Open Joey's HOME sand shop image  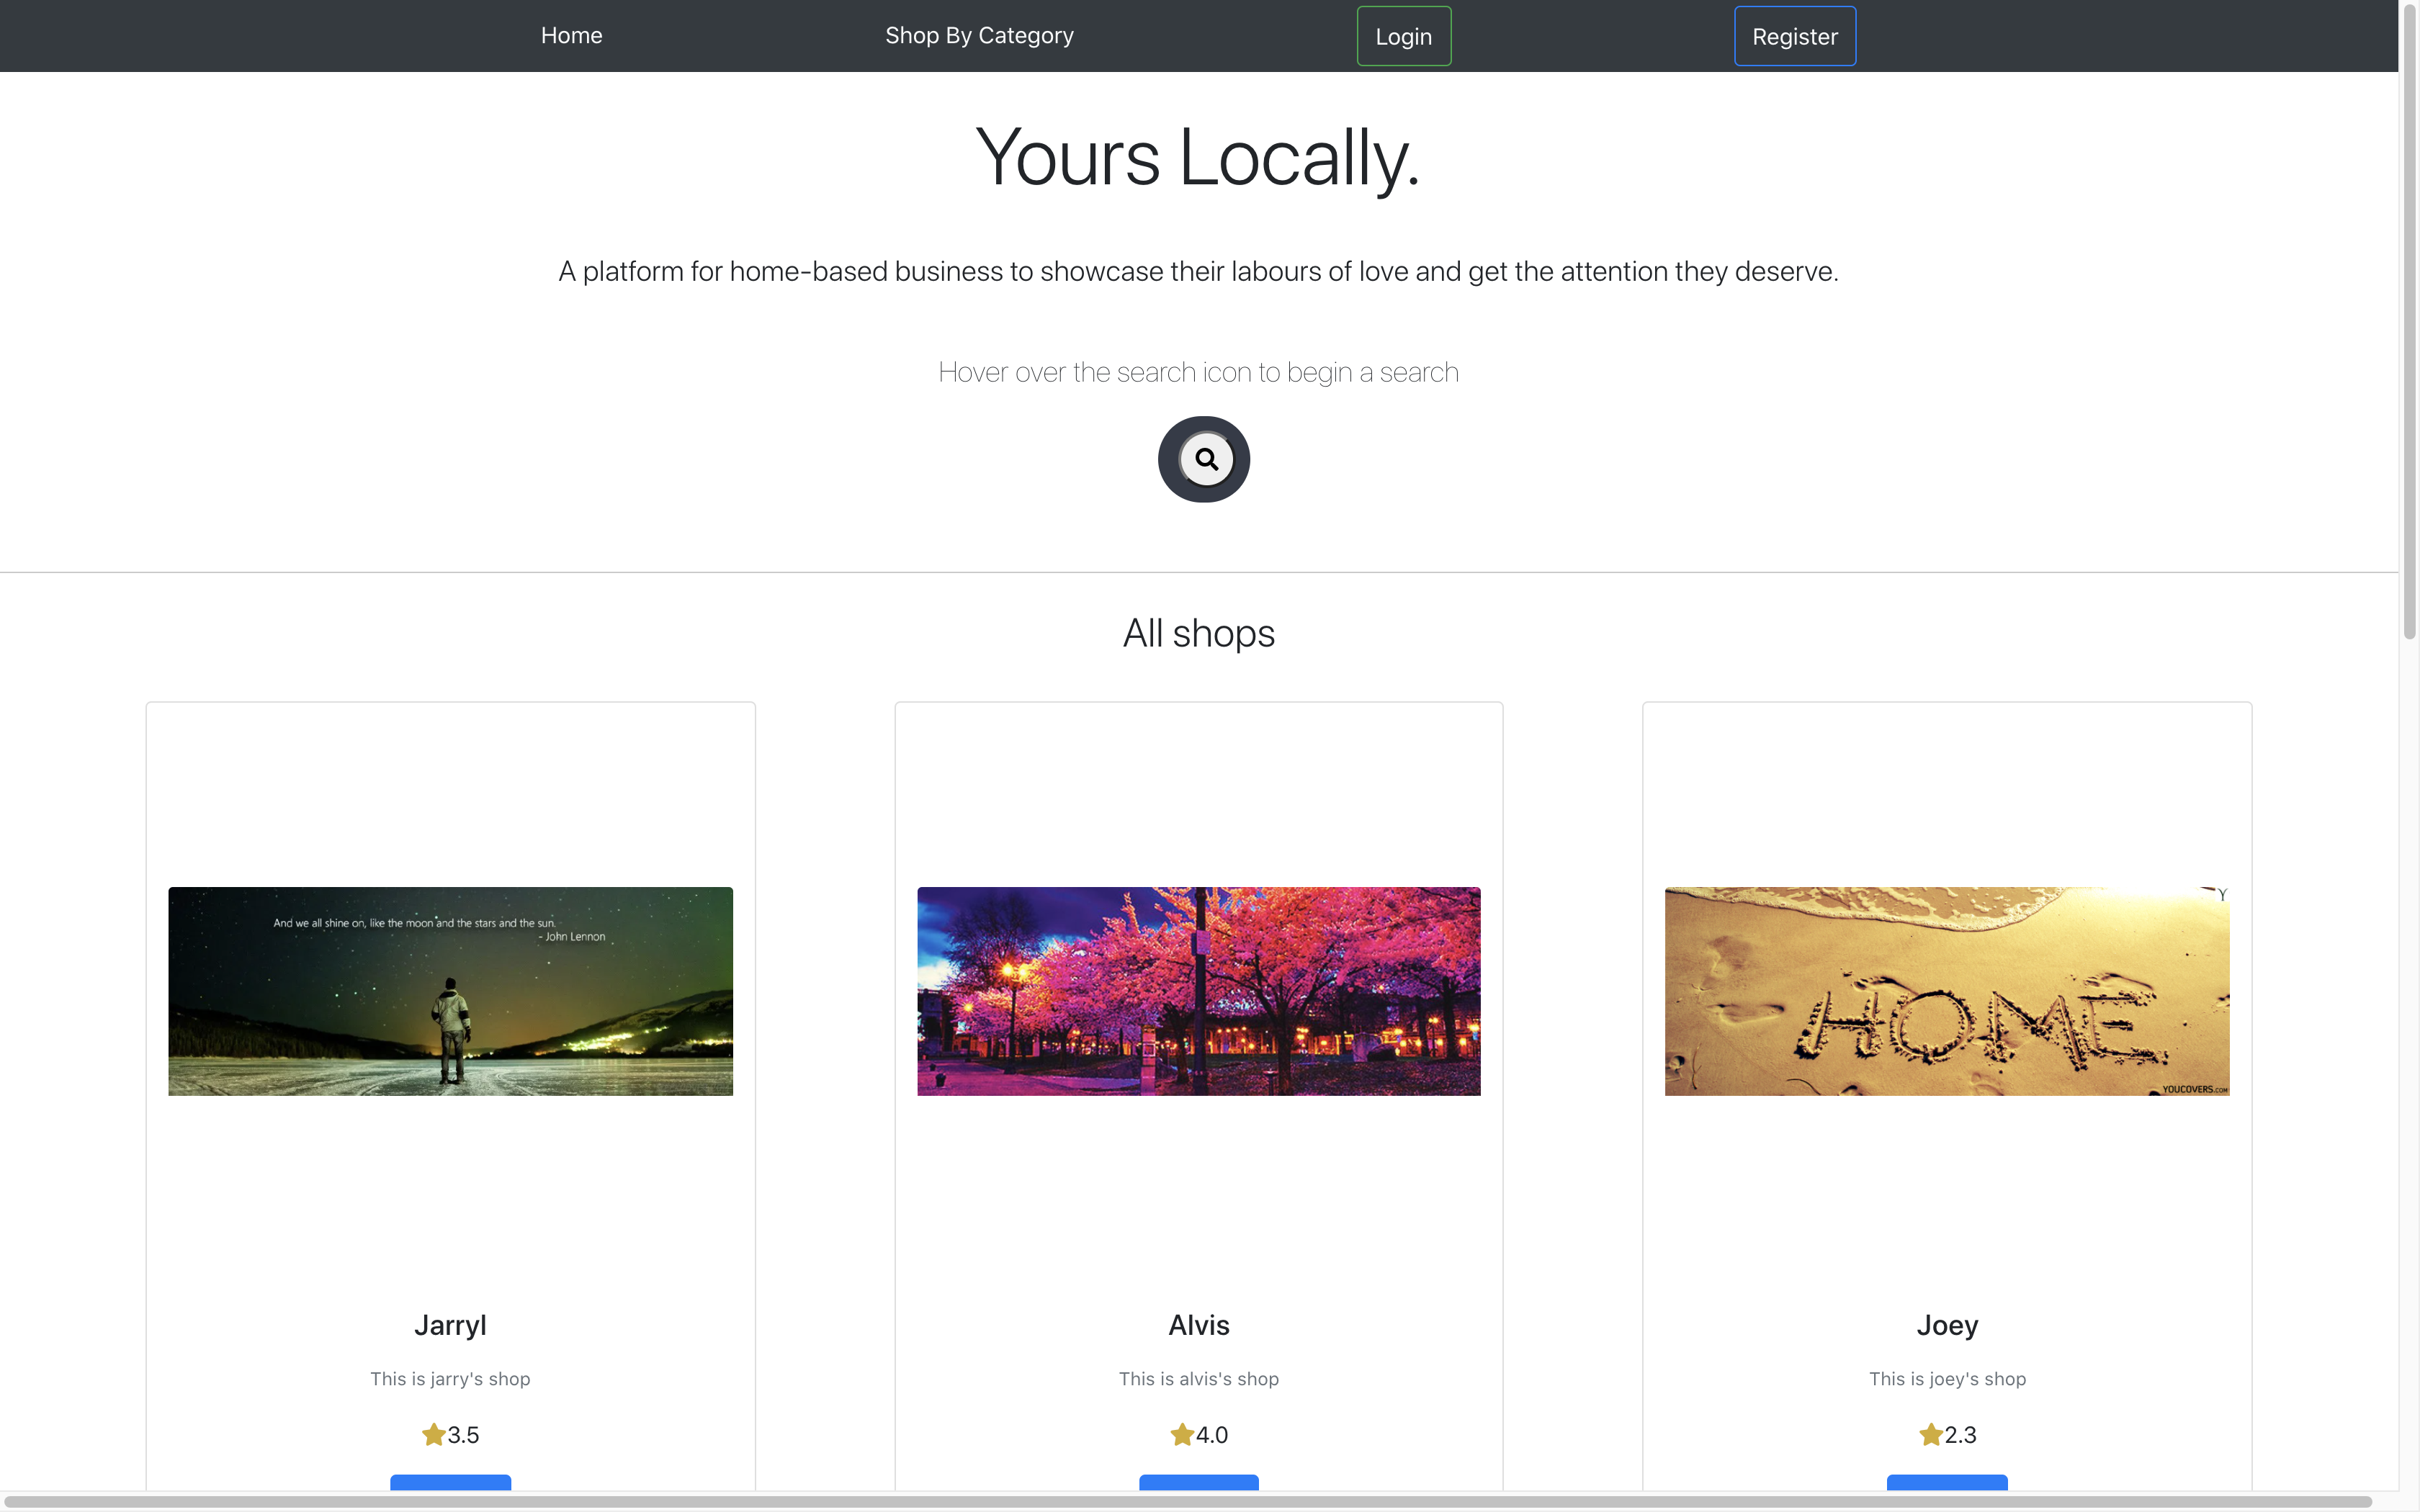[1946, 991]
